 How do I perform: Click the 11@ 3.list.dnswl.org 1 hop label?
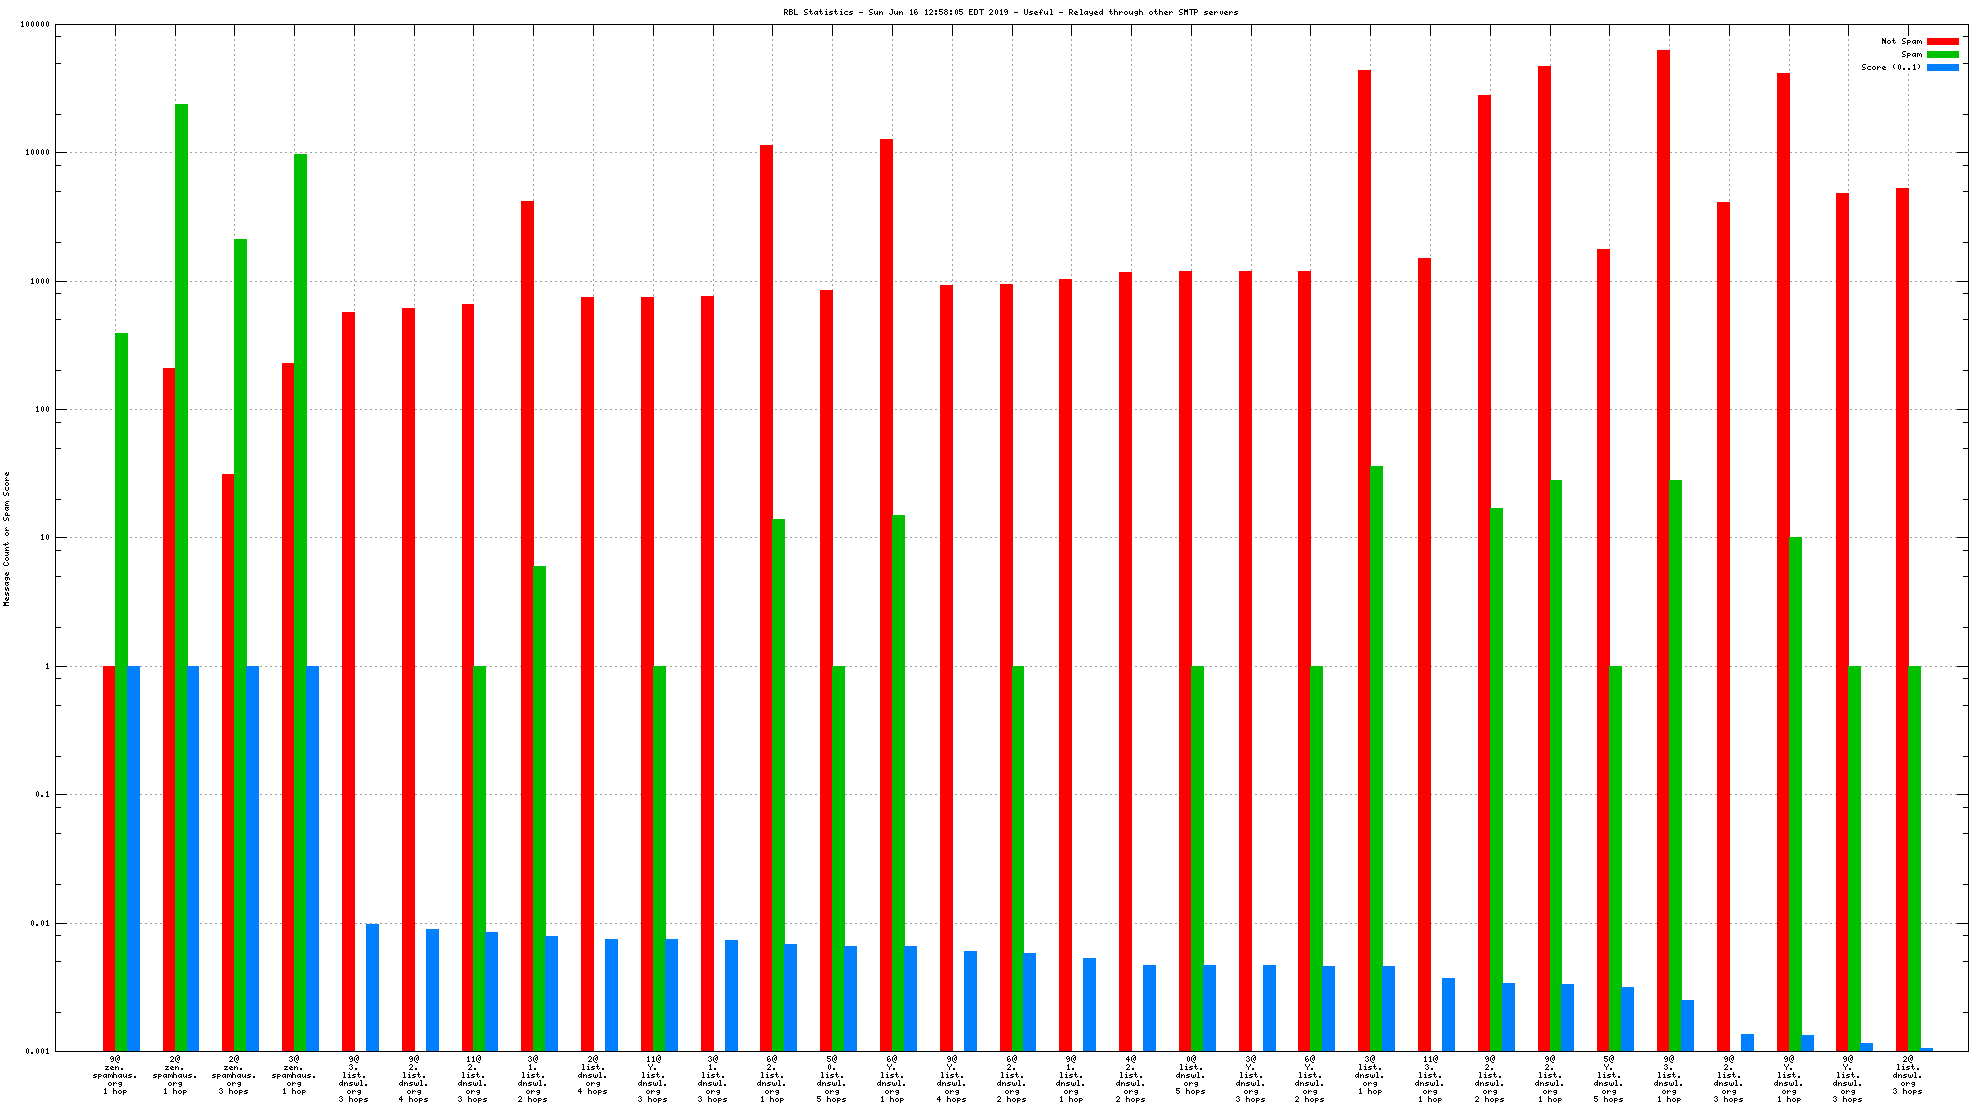tap(1429, 1078)
